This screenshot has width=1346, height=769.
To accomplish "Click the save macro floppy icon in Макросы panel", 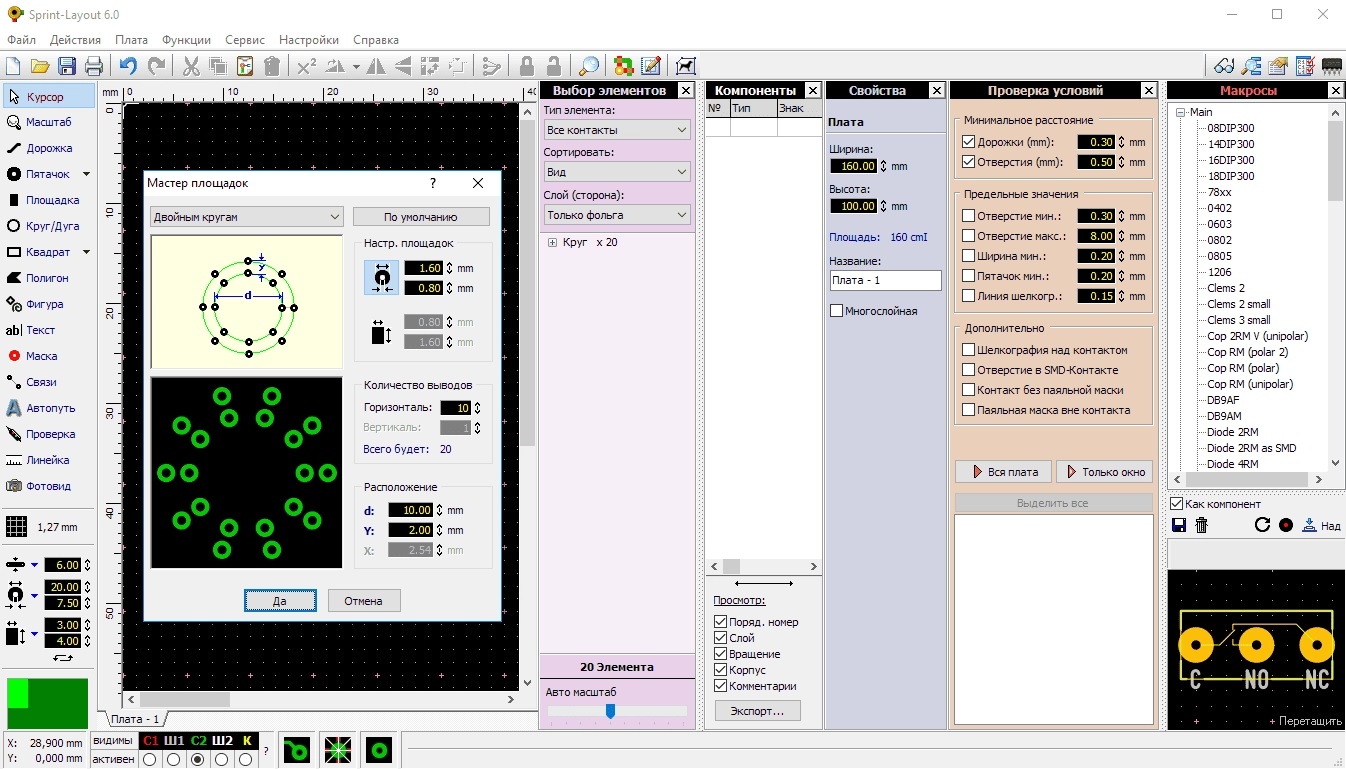I will click(1179, 525).
